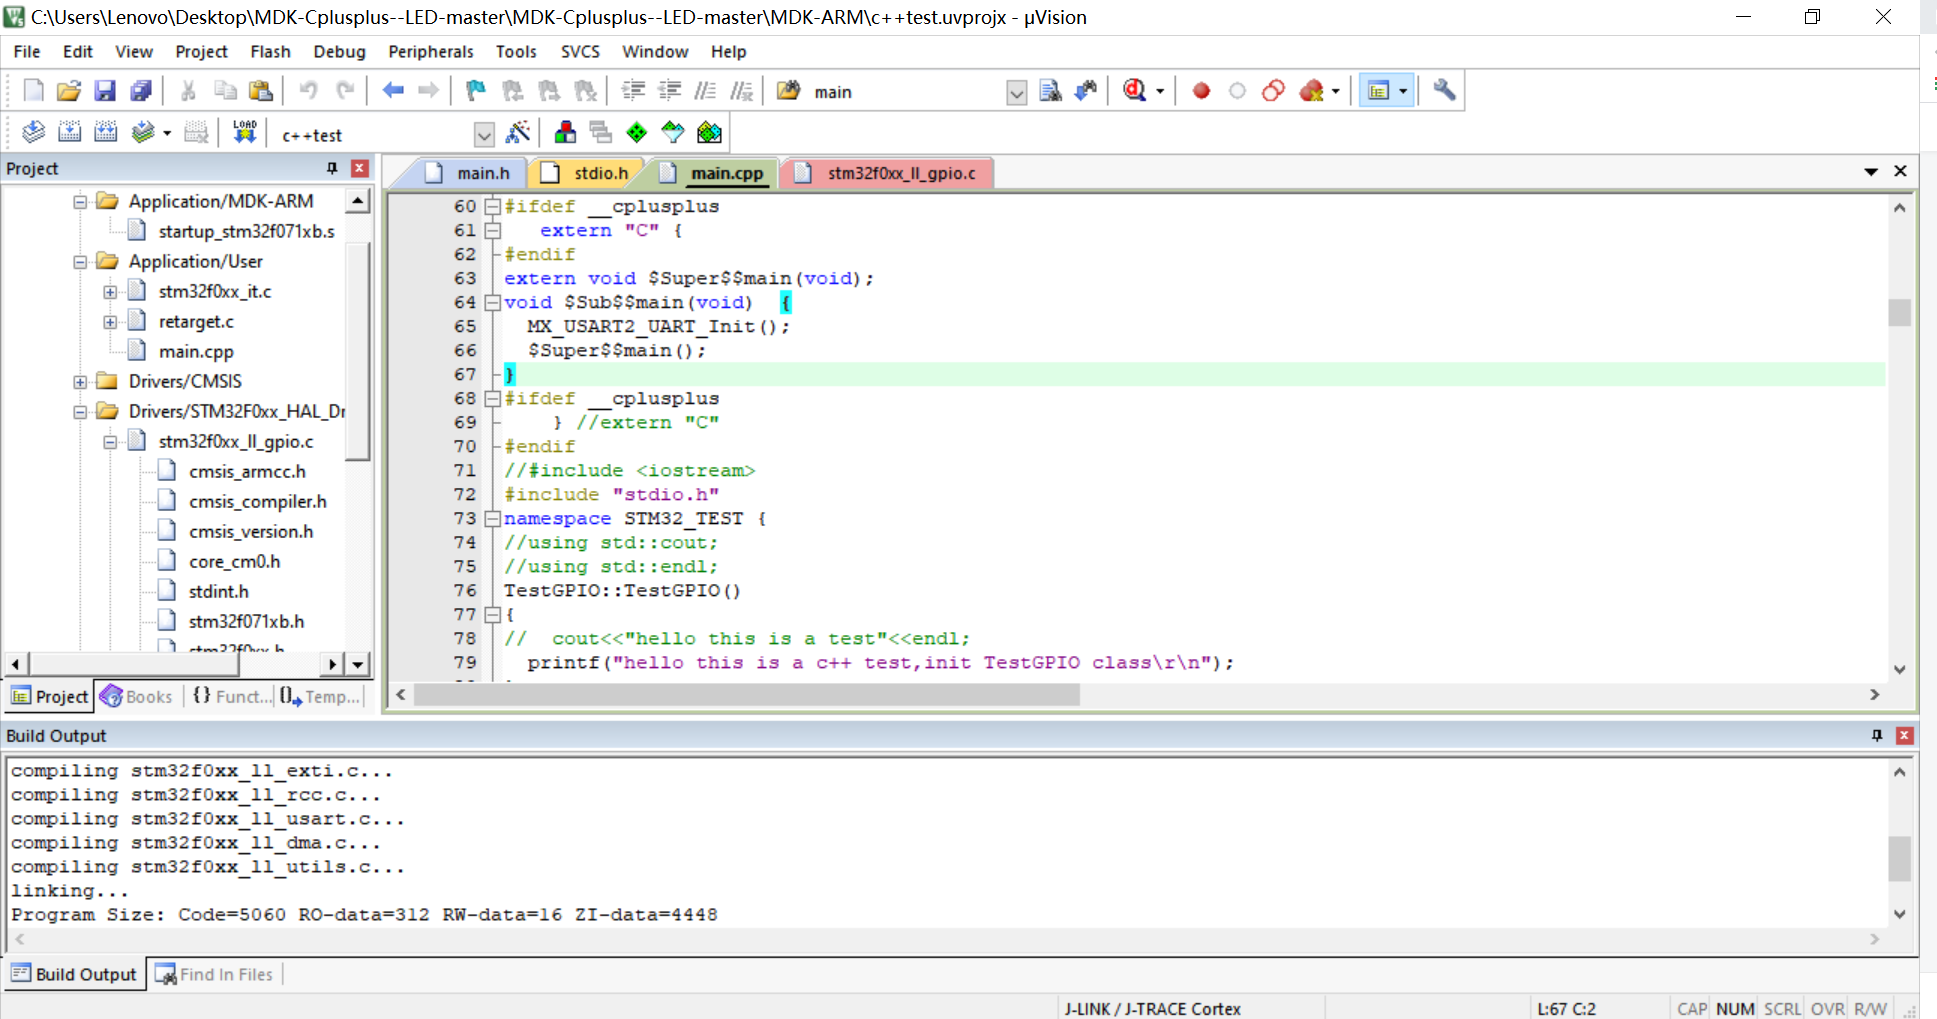The height and width of the screenshot is (1019, 1937).
Task: Insert a breakpoint using red dot icon
Action: point(1200,90)
